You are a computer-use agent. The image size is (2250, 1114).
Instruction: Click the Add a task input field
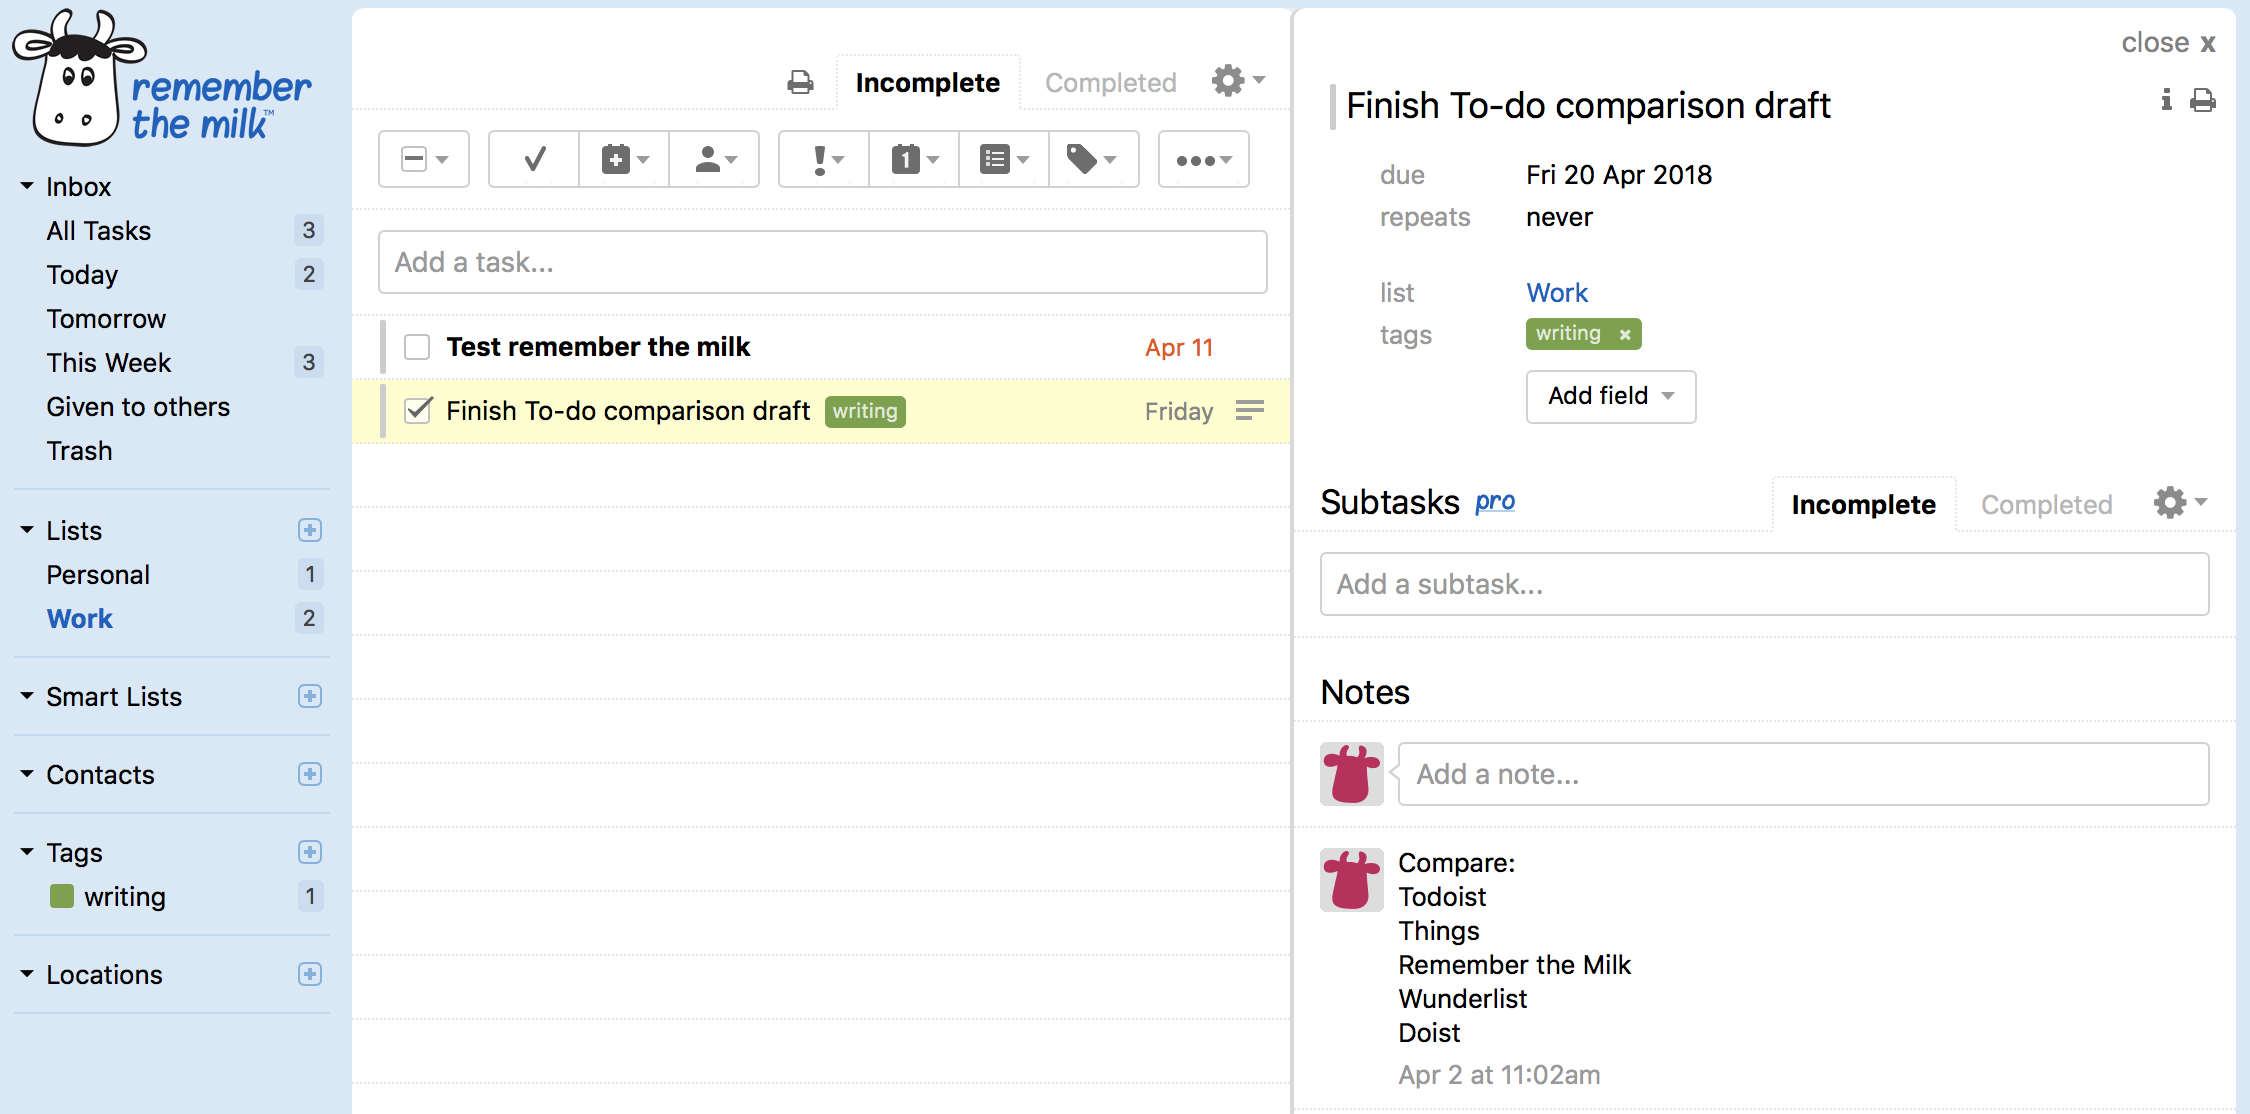coord(823,262)
